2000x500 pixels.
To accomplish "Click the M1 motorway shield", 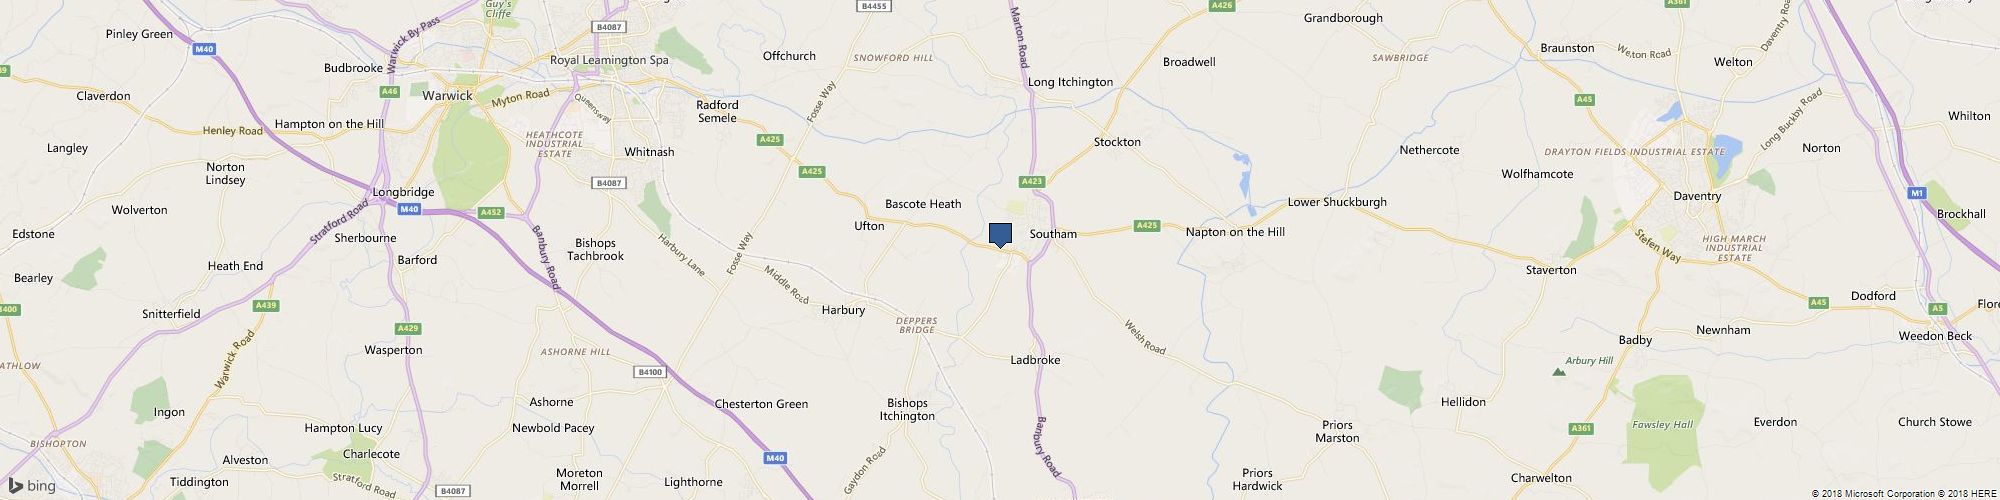I will (1916, 193).
